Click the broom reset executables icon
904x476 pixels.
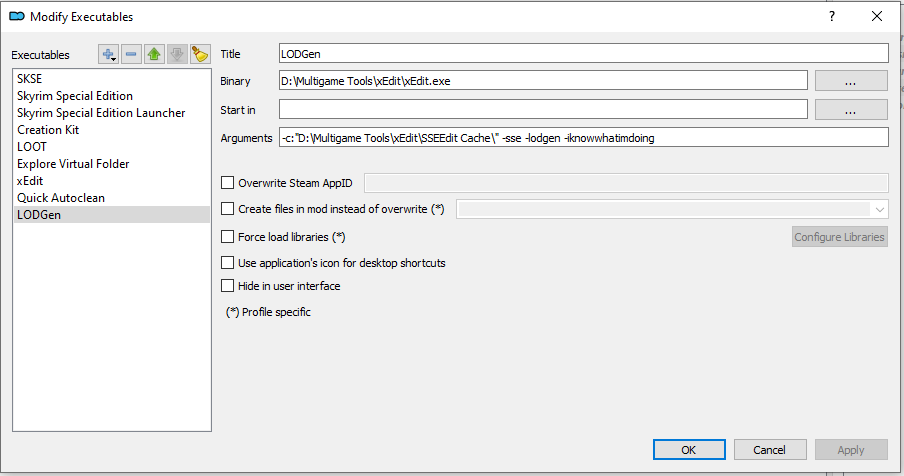[x=199, y=54]
